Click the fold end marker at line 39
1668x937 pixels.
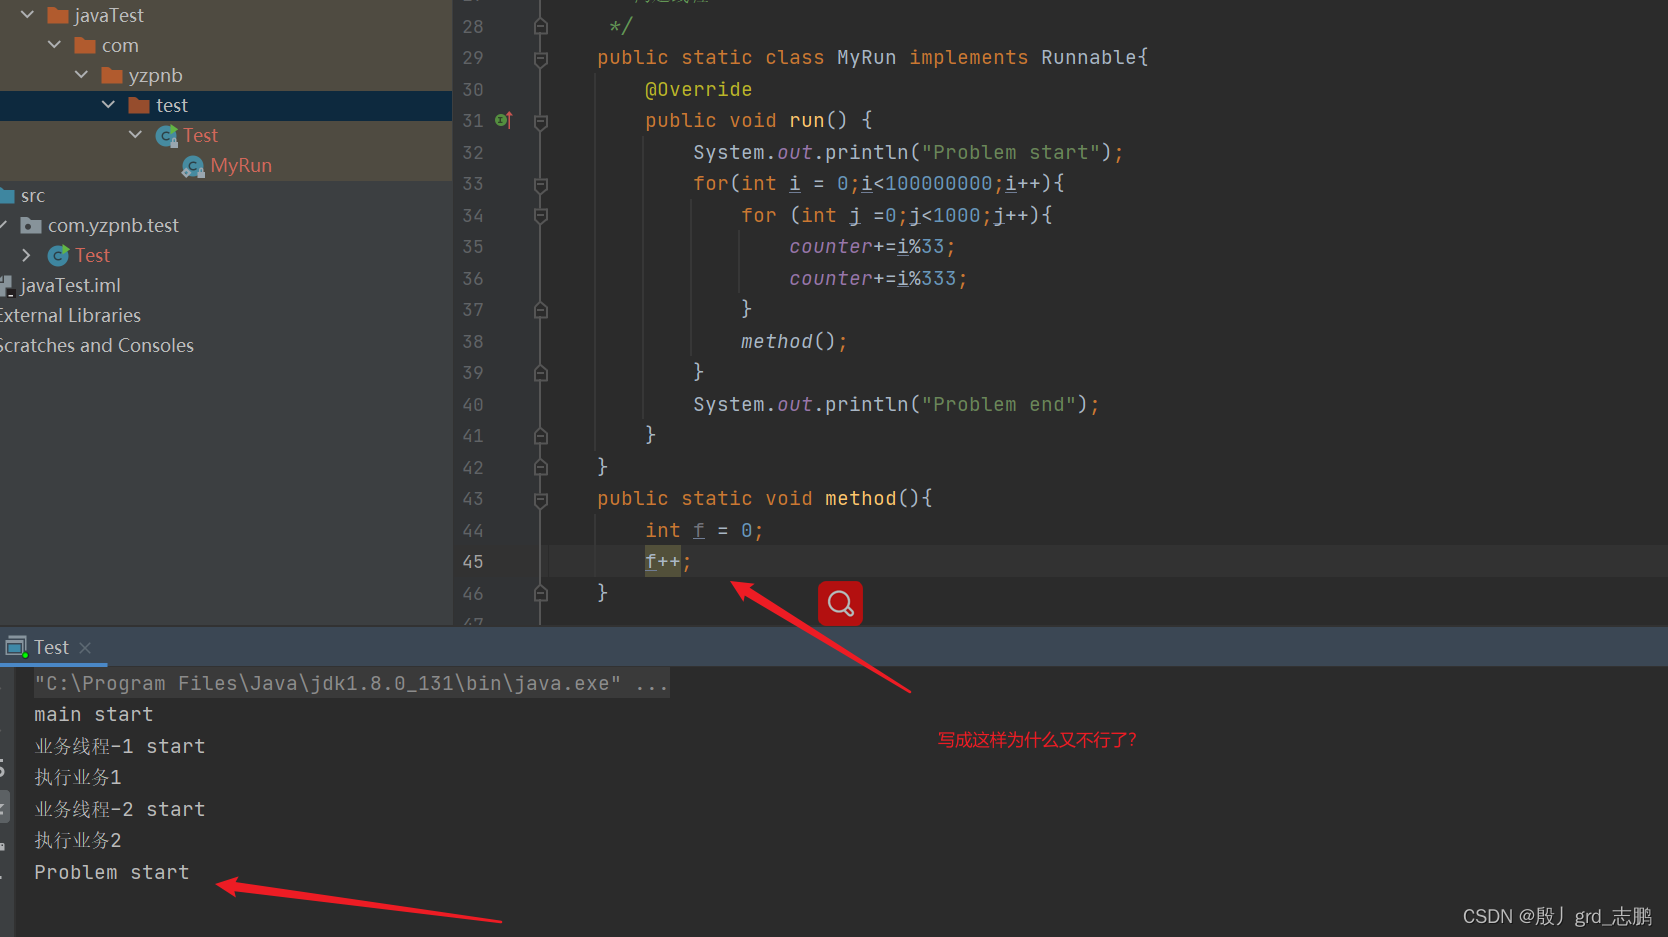coord(541,373)
